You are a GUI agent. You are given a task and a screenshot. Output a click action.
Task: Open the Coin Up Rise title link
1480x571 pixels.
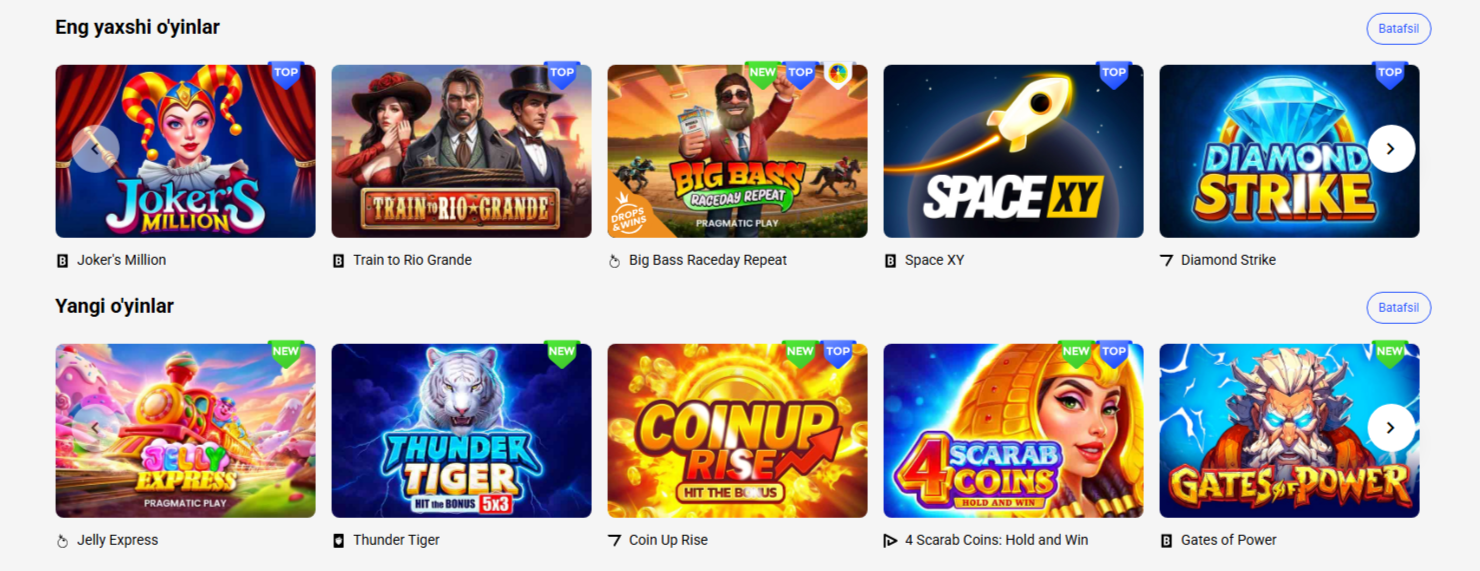click(668, 540)
